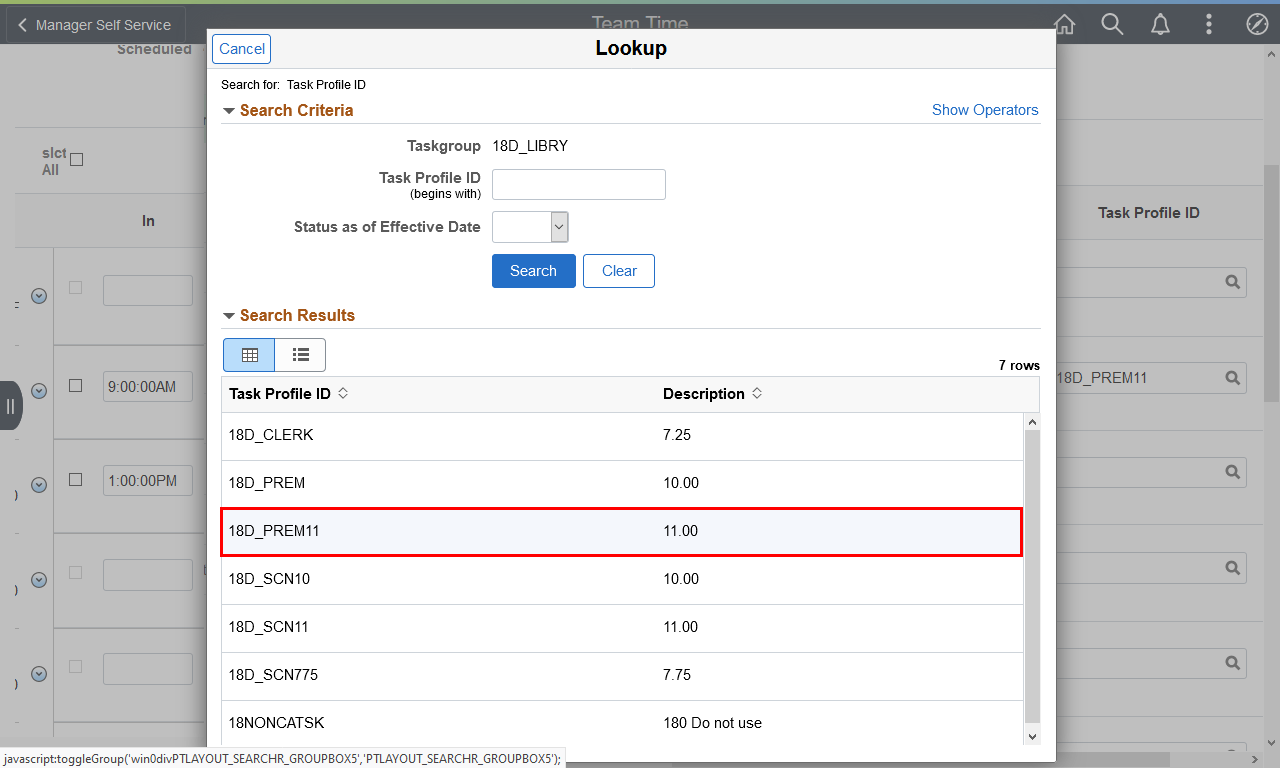Switch results to grid view icon
1280x768 pixels.
[x=249, y=355]
